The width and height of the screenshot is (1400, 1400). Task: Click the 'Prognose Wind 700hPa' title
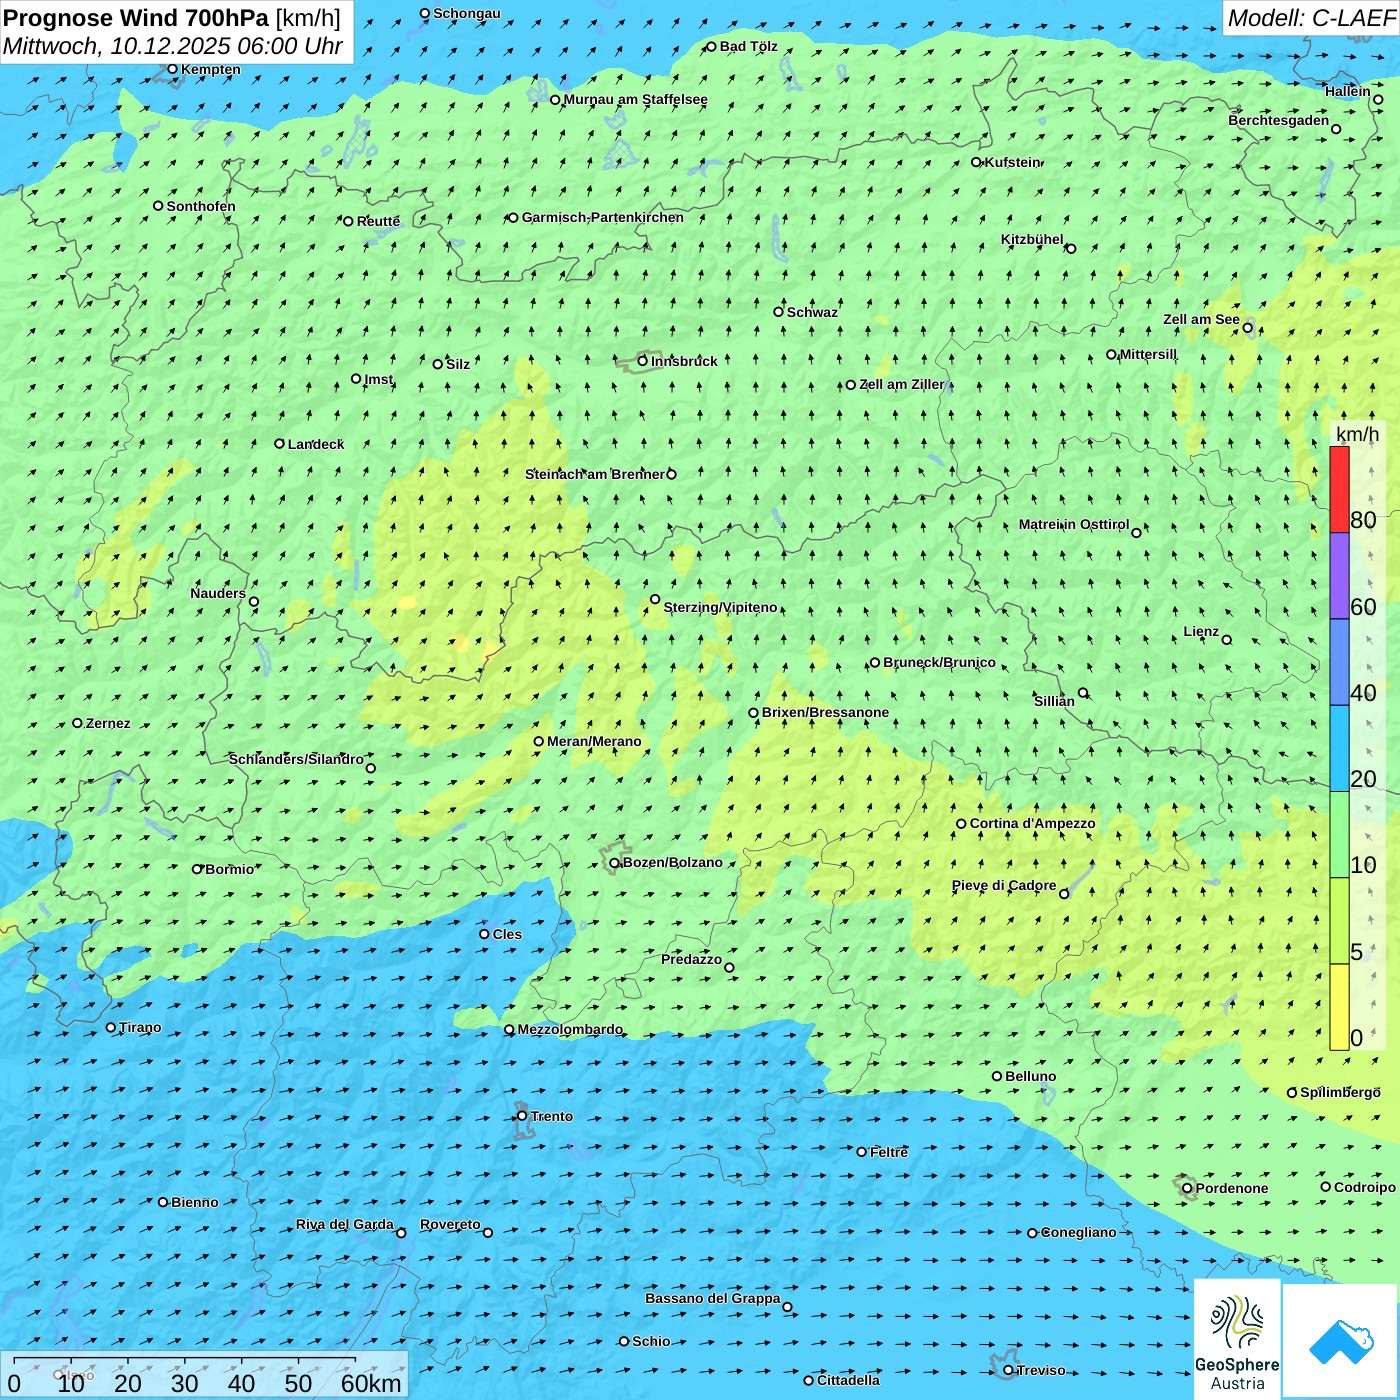(136, 18)
